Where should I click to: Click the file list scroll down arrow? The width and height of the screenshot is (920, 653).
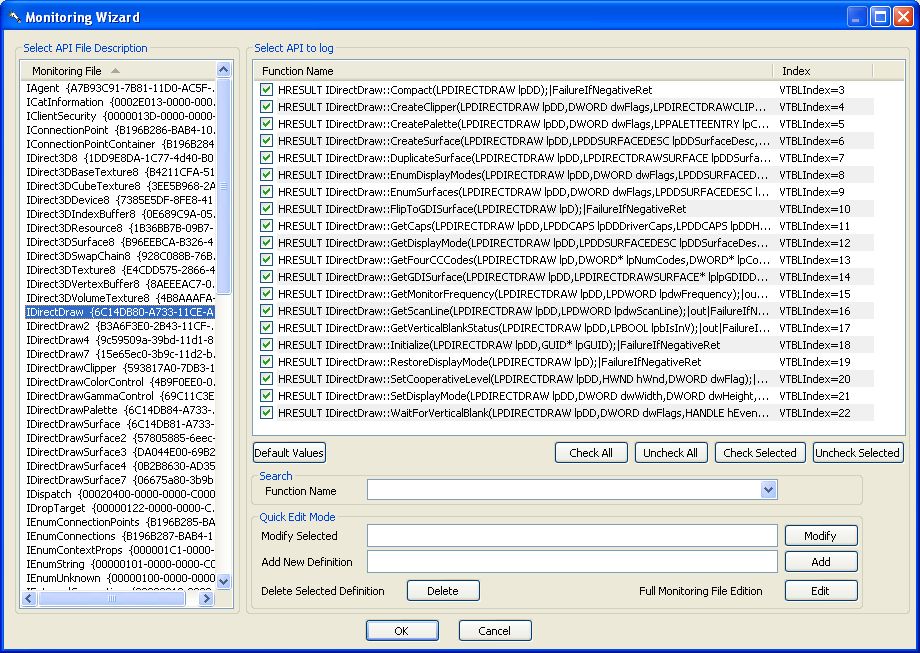pos(223,581)
